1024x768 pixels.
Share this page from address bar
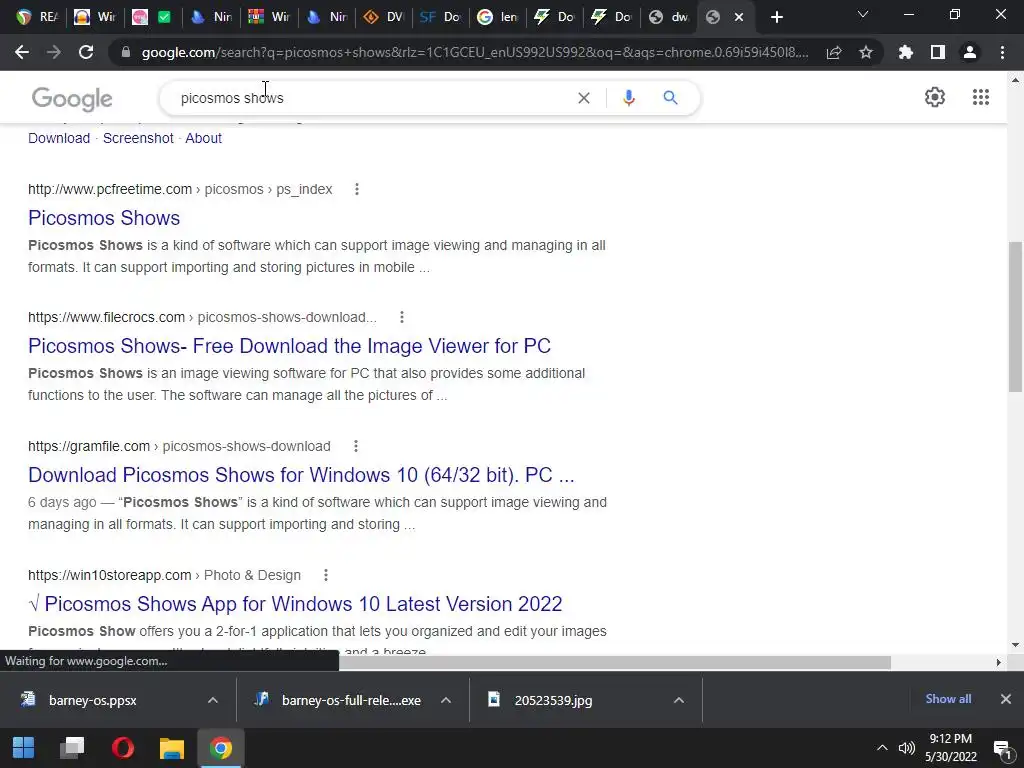pos(834,52)
